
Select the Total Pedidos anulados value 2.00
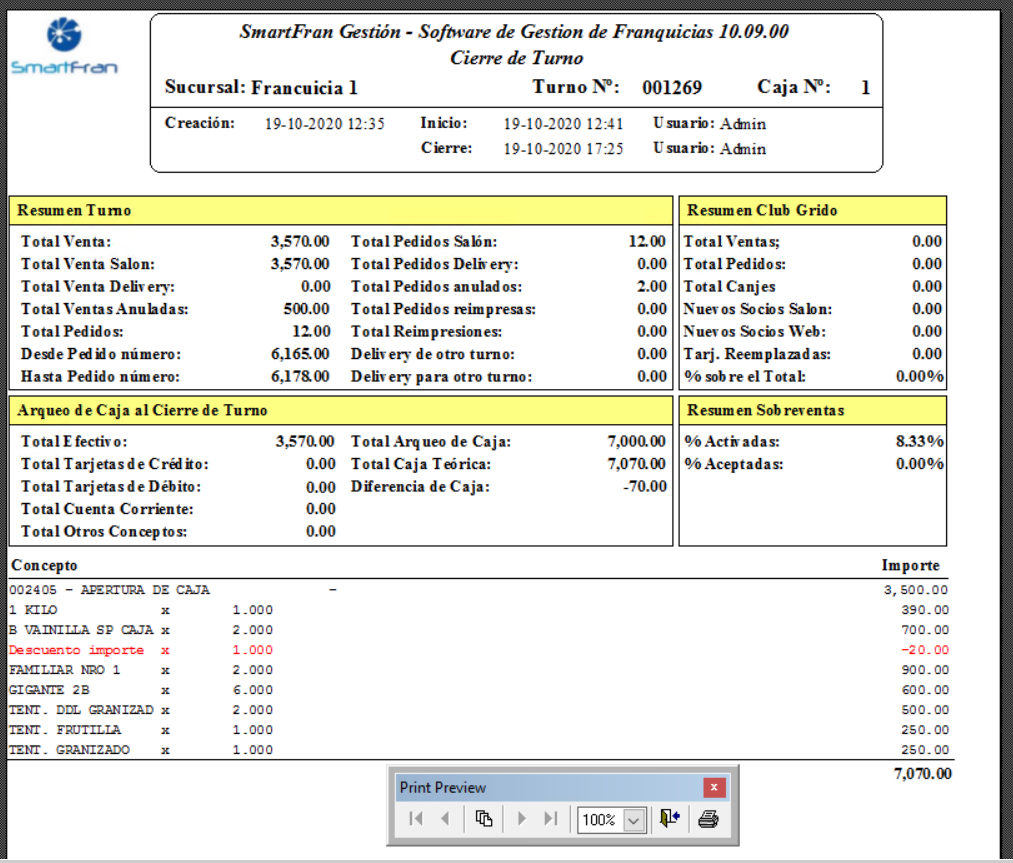point(652,286)
